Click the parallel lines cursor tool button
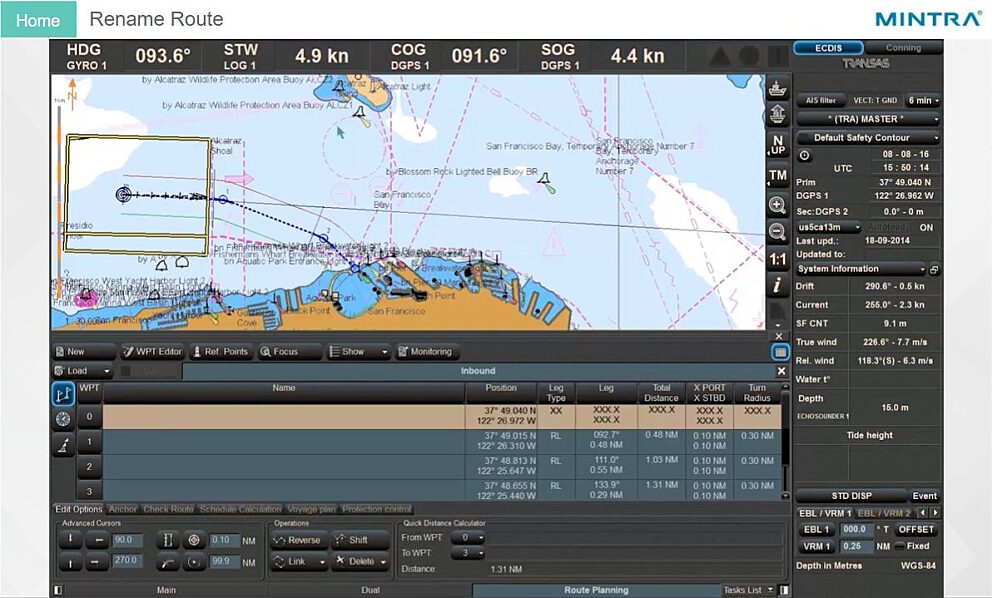The width and height of the screenshot is (992, 598). pos(168,540)
